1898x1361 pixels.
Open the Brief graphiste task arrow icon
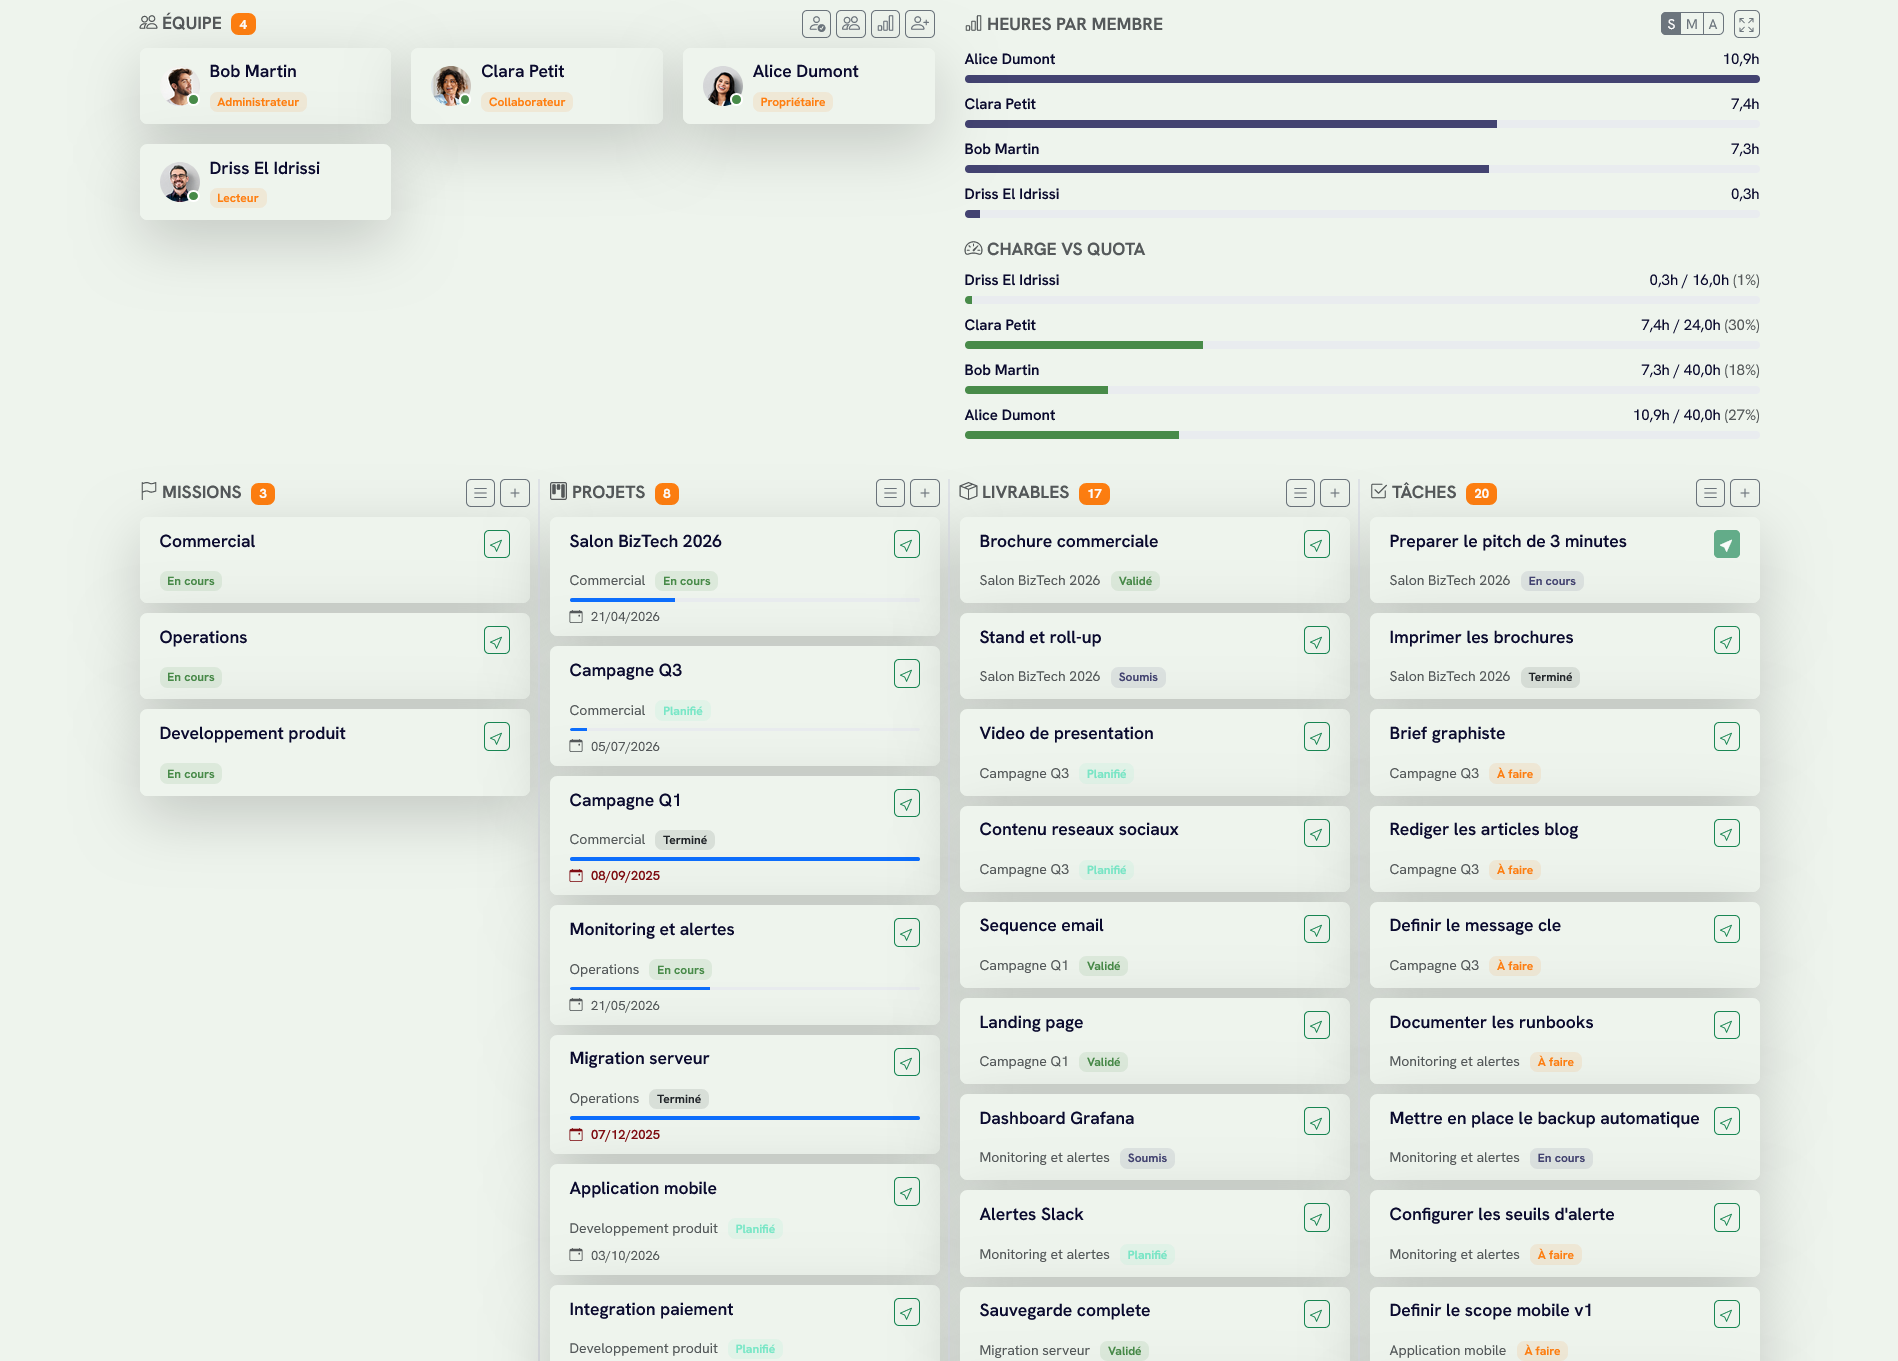coord(1727,736)
